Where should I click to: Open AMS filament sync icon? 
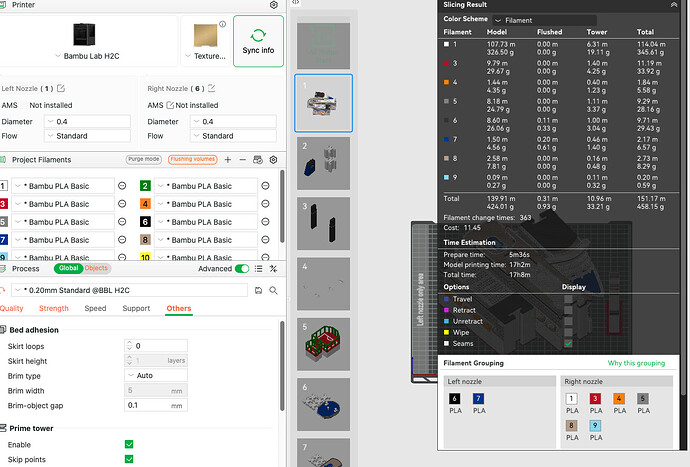coord(258,160)
